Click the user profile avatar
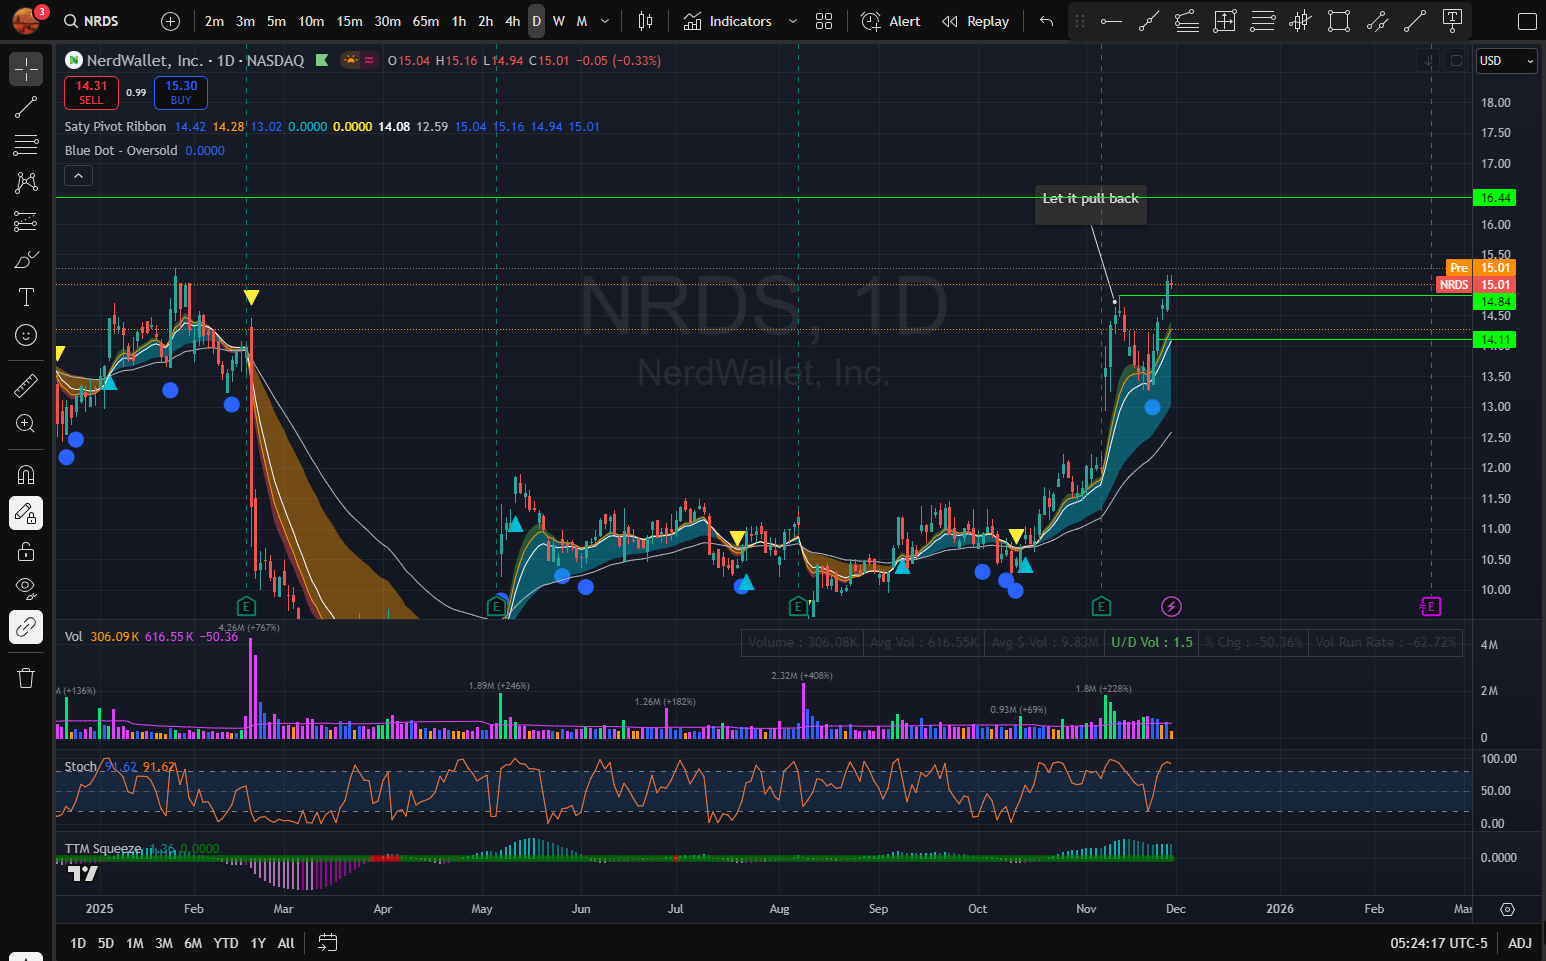The width and height of the screenshot is (1546, 961). tap(27, 20)
